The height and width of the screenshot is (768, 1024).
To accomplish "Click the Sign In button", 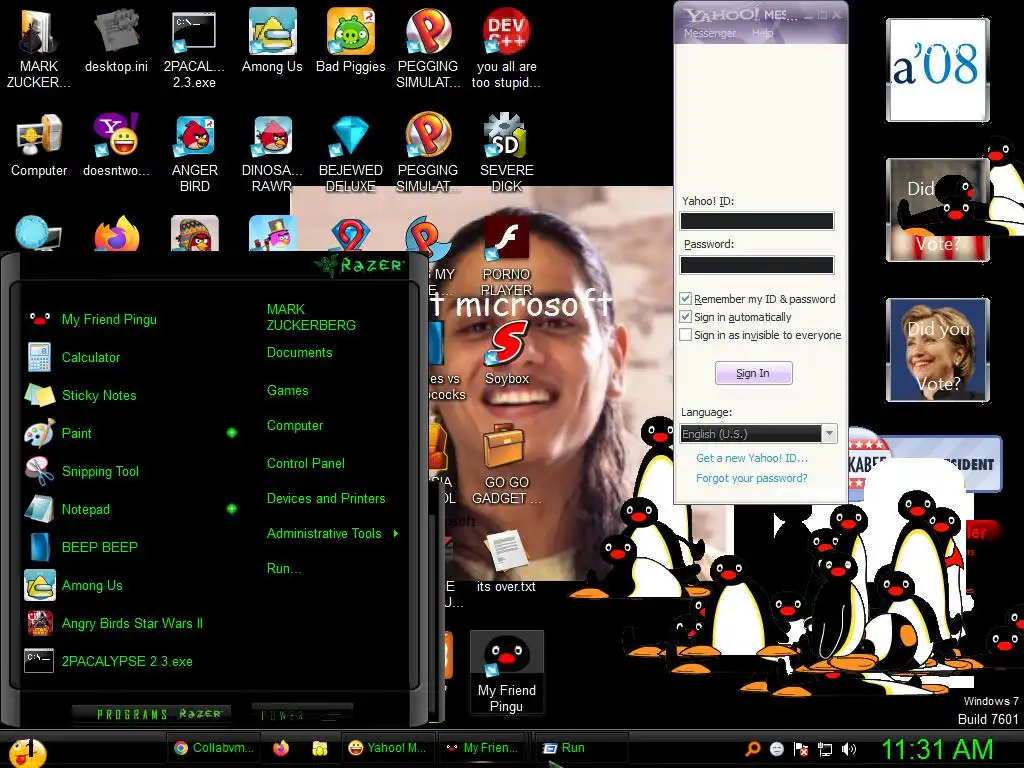I will click(x=754, y=373).
